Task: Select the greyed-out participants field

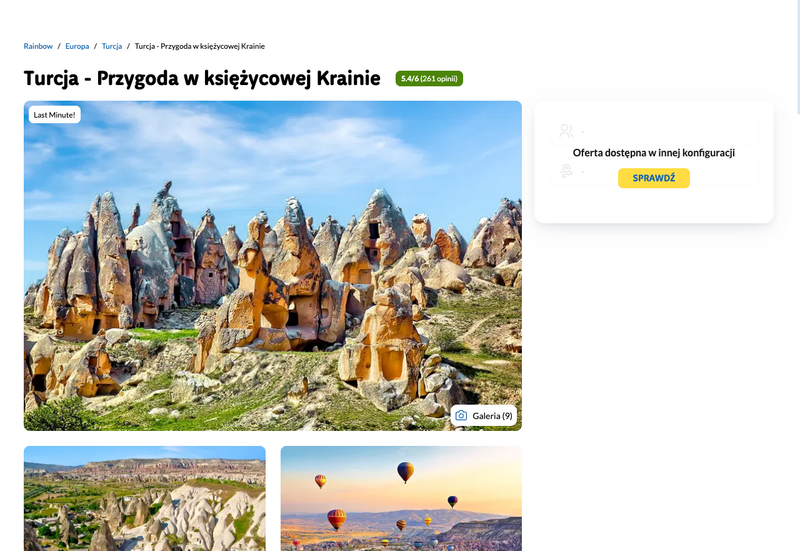Action: (654, 131)
